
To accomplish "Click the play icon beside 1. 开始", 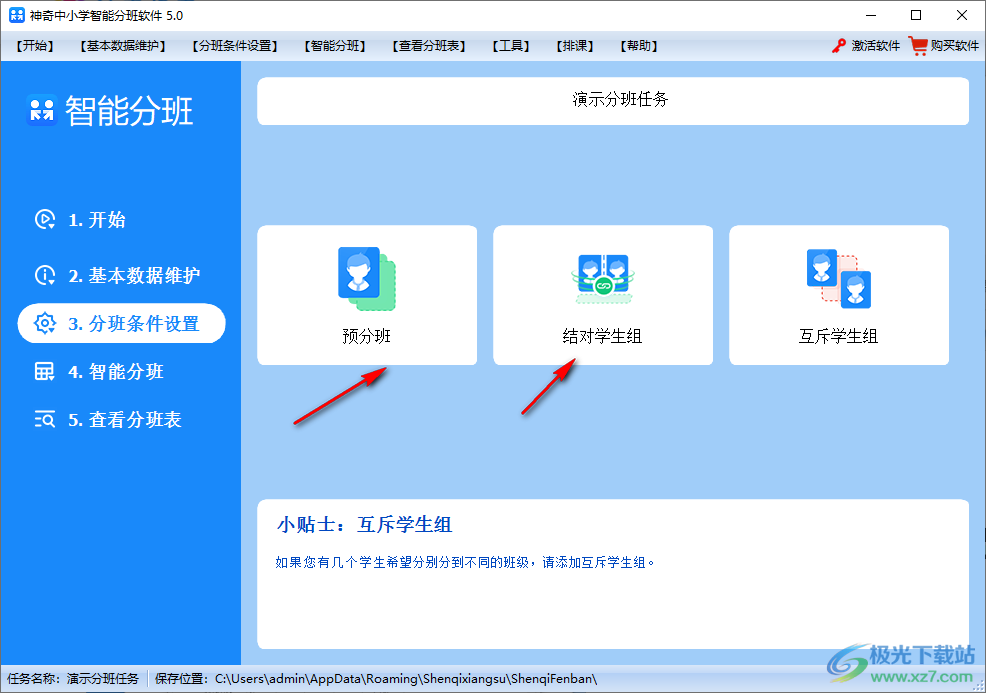I will [x=45, y=219].
